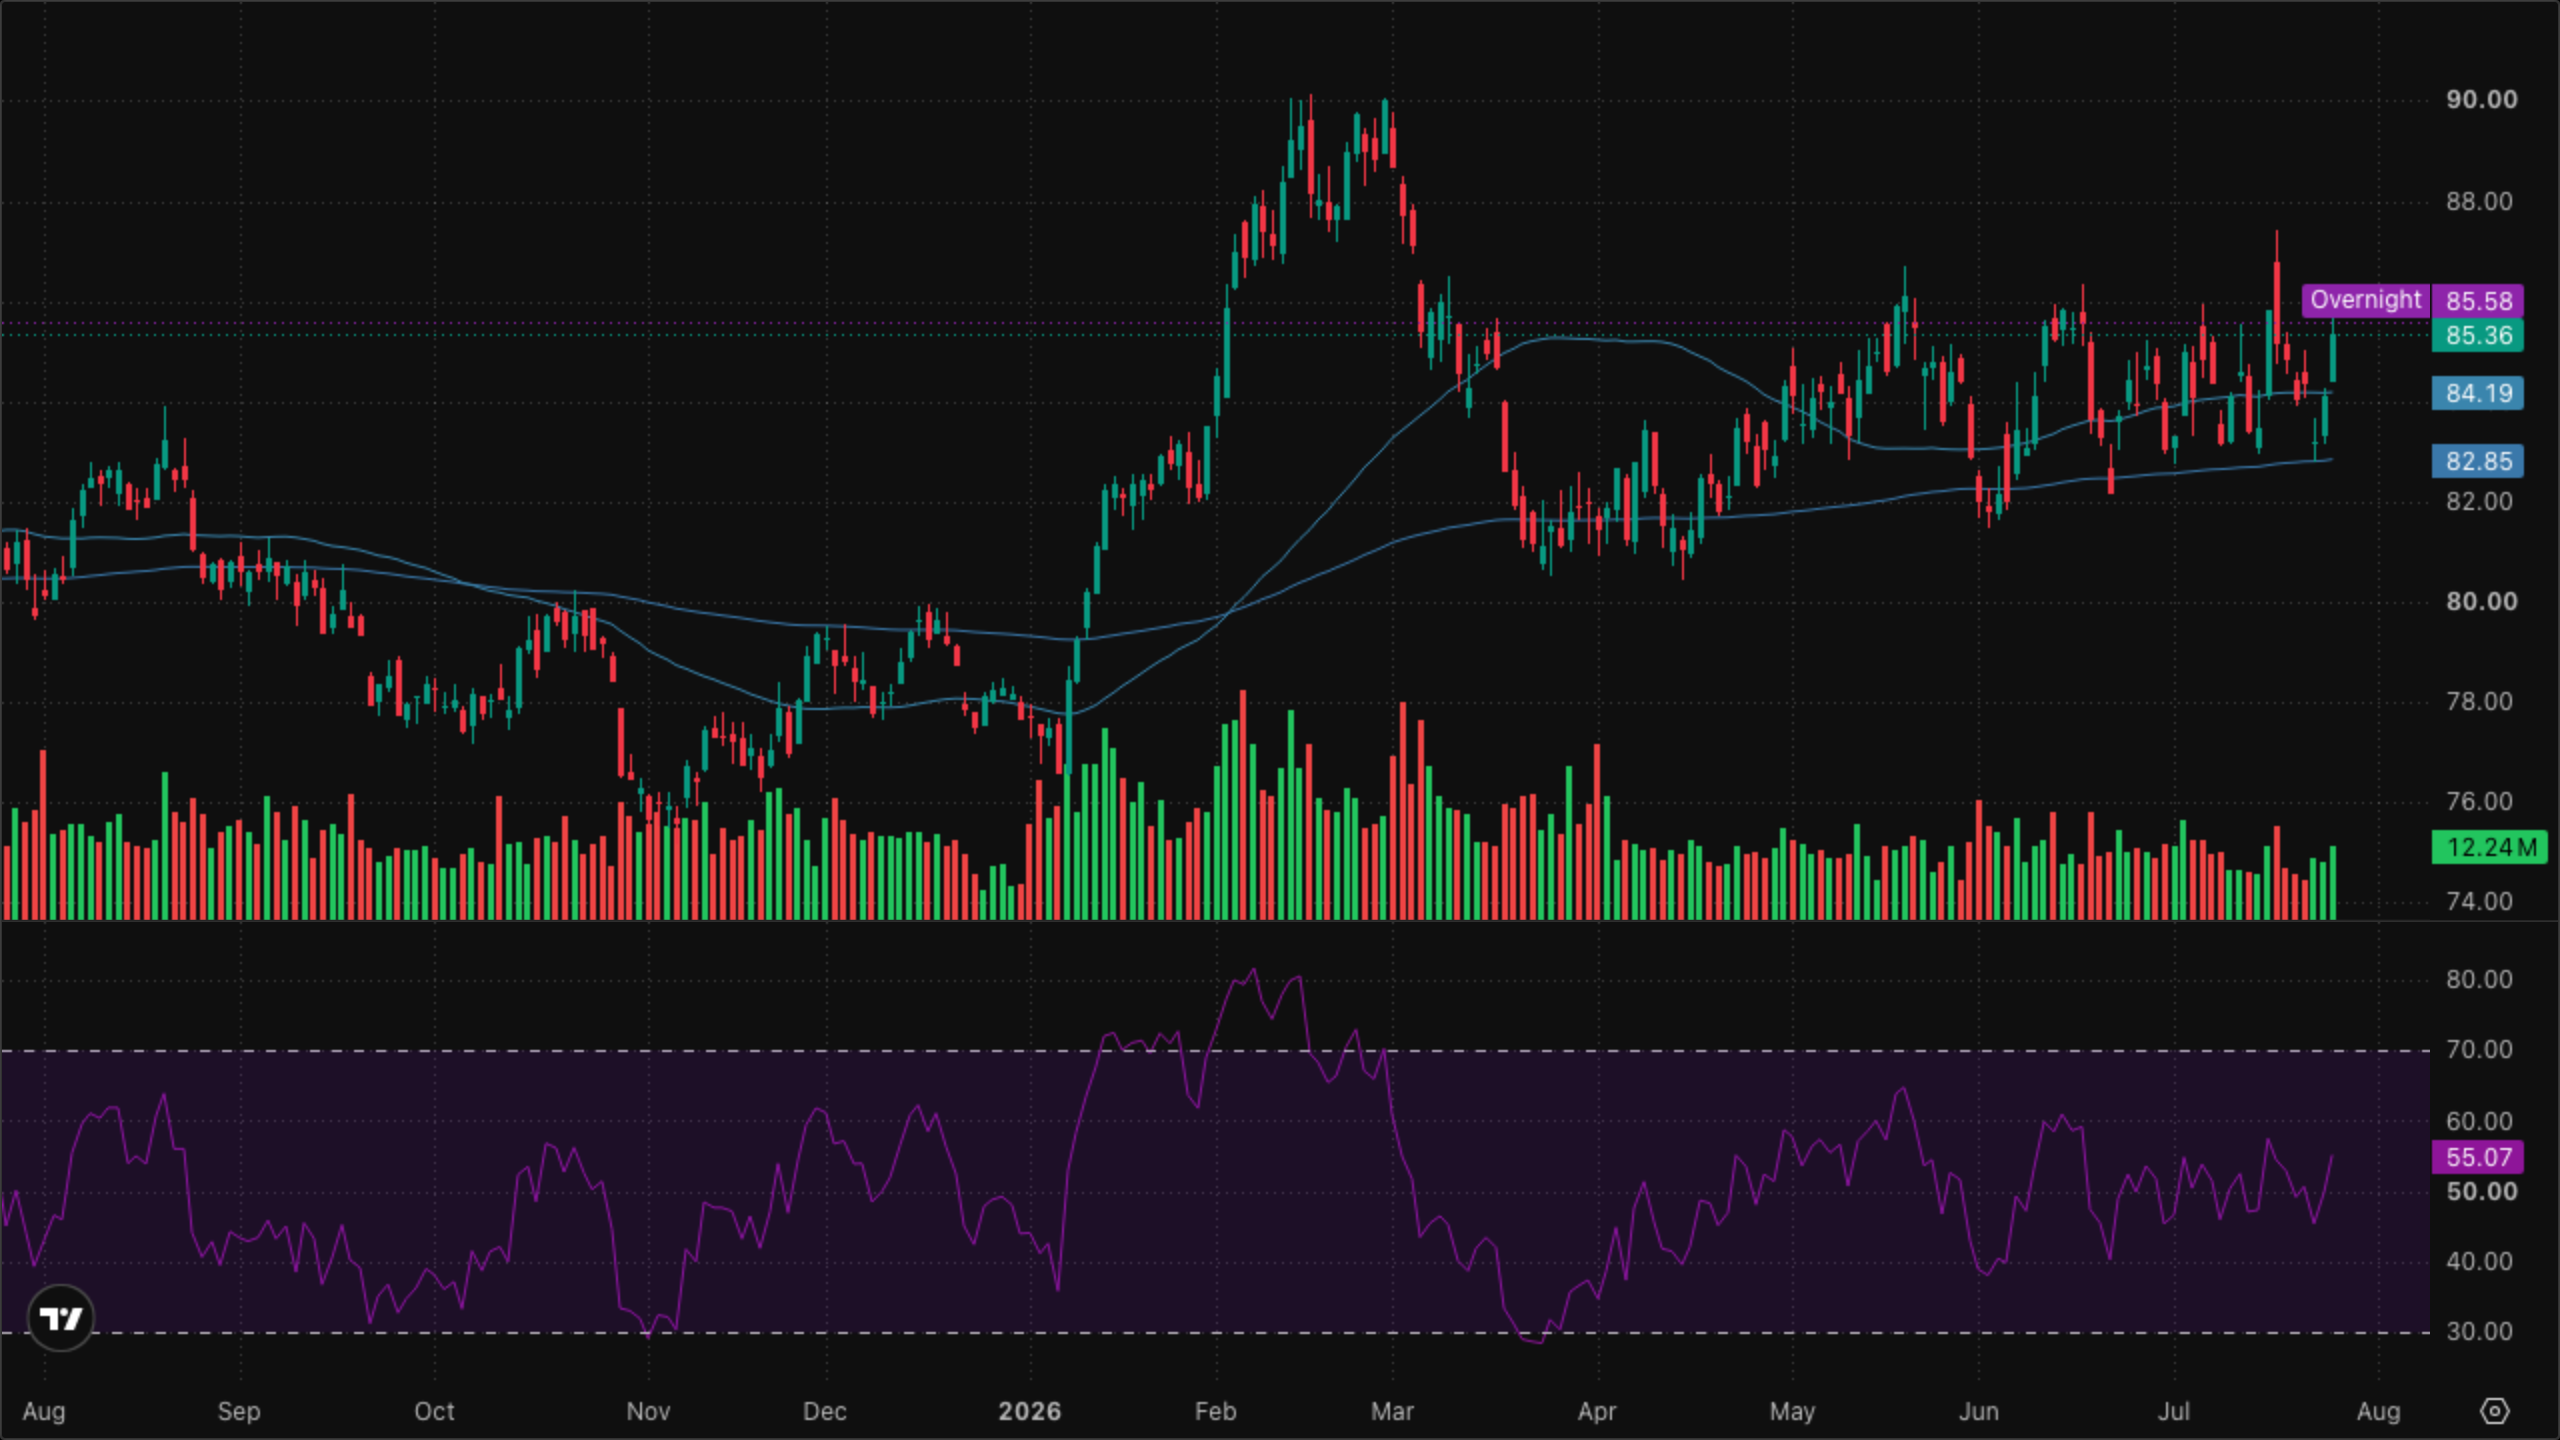Click the RSI 60.00 axis label
The height and width of the screenshot is (1440, 2560).
coord(2479,1122)
